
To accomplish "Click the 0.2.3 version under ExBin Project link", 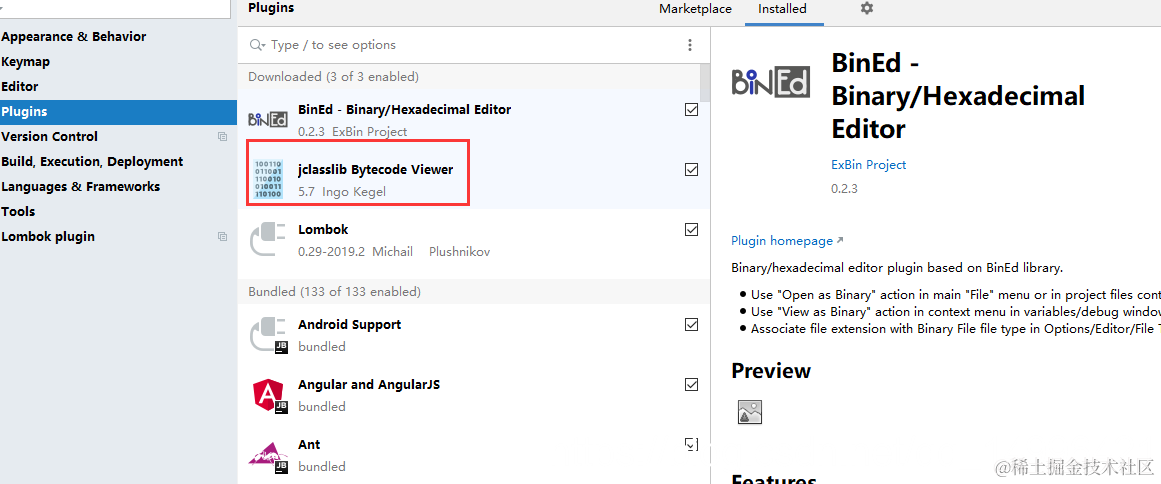I will pyautogui.click(x=844, y=189).
